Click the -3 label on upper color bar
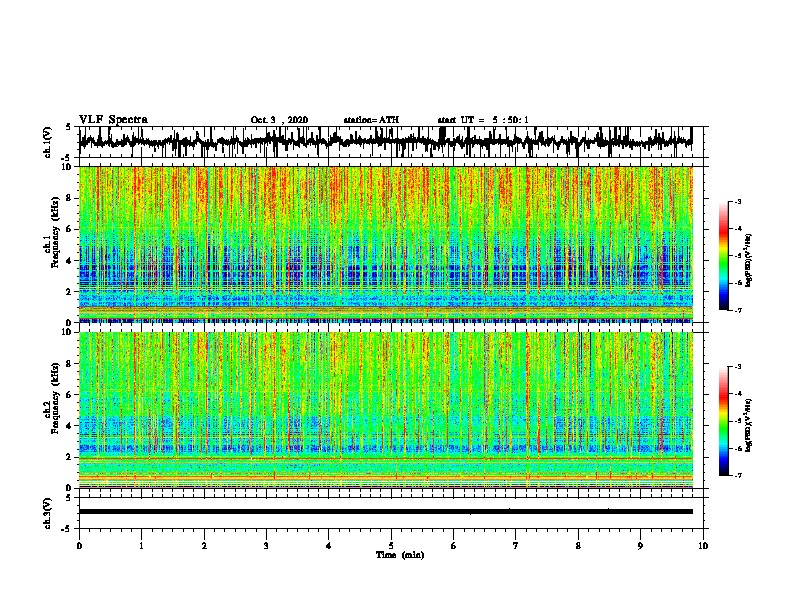 [x=737, y=201]
